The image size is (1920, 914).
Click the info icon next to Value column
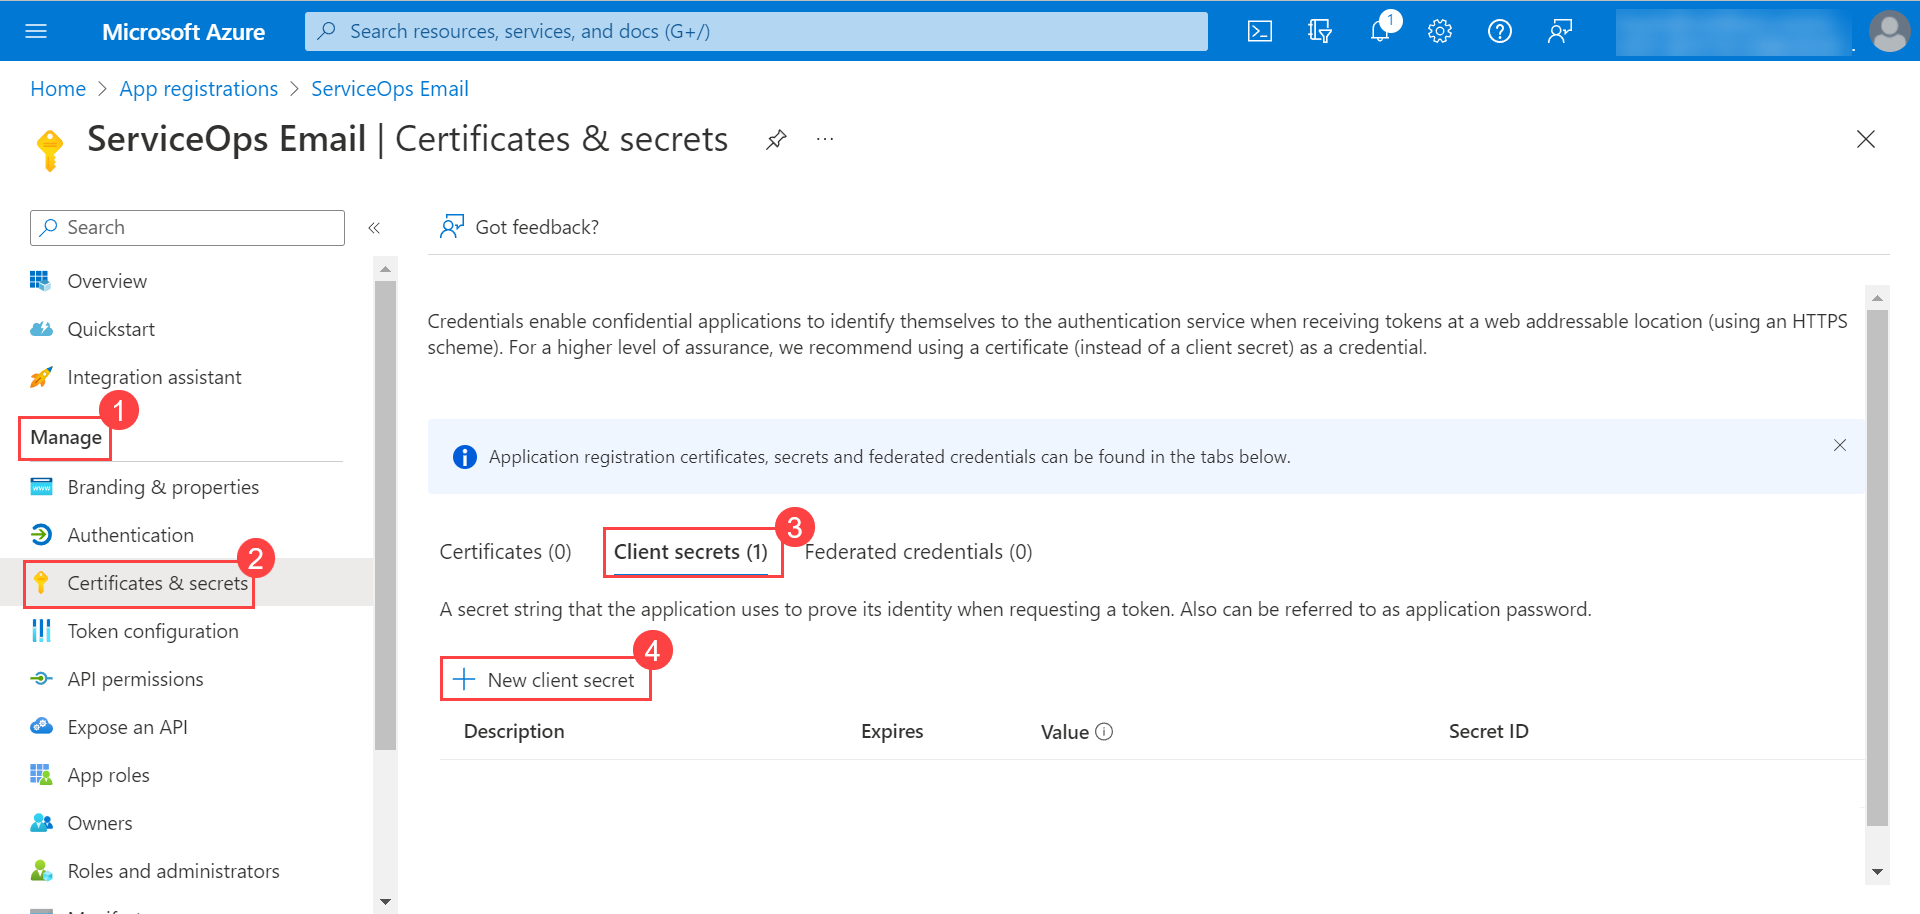tap(1105, 731)
